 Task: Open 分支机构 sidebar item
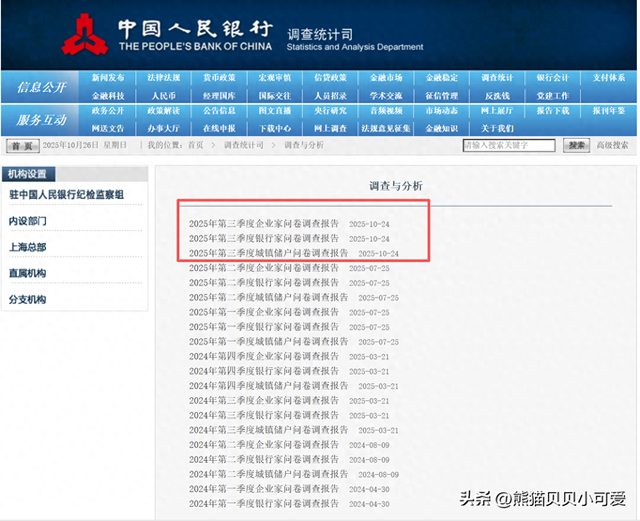coord(28,299)
